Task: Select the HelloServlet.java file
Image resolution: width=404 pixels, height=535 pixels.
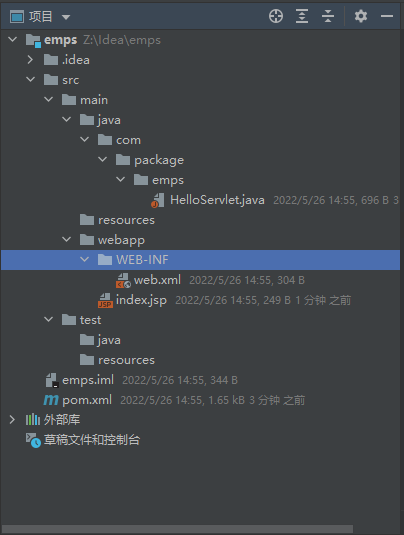Action: (217, 200)
